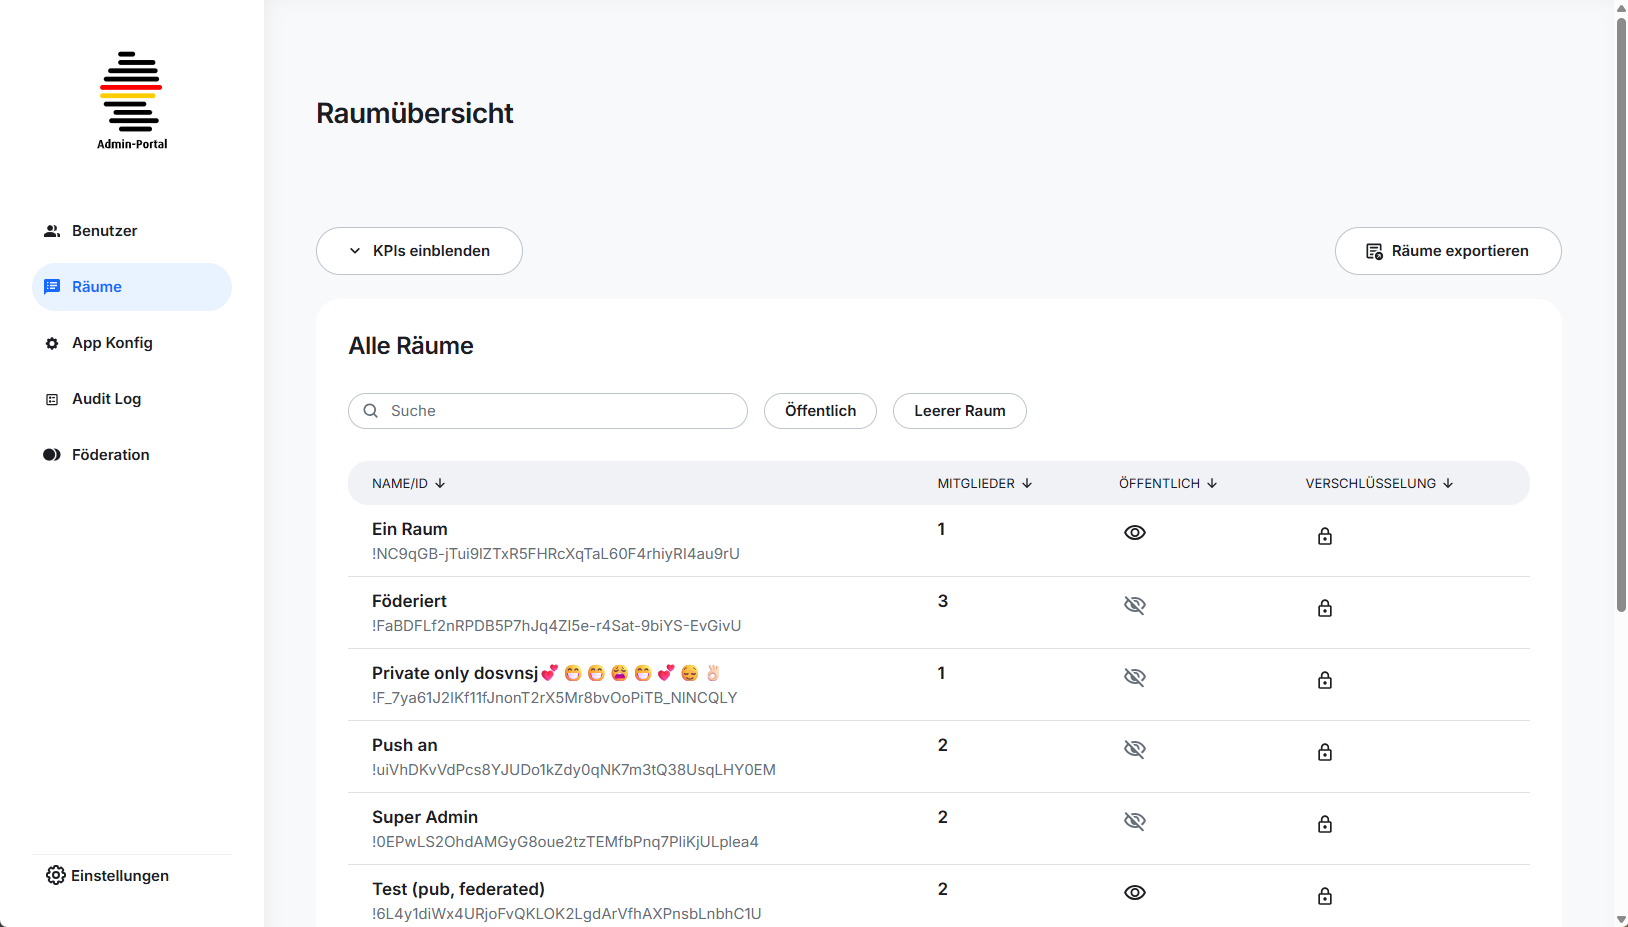The height and width of the screenshot is (927, 1628).
Task: Sort by MITGLIEDER column
Action: (x=985, y=483)
